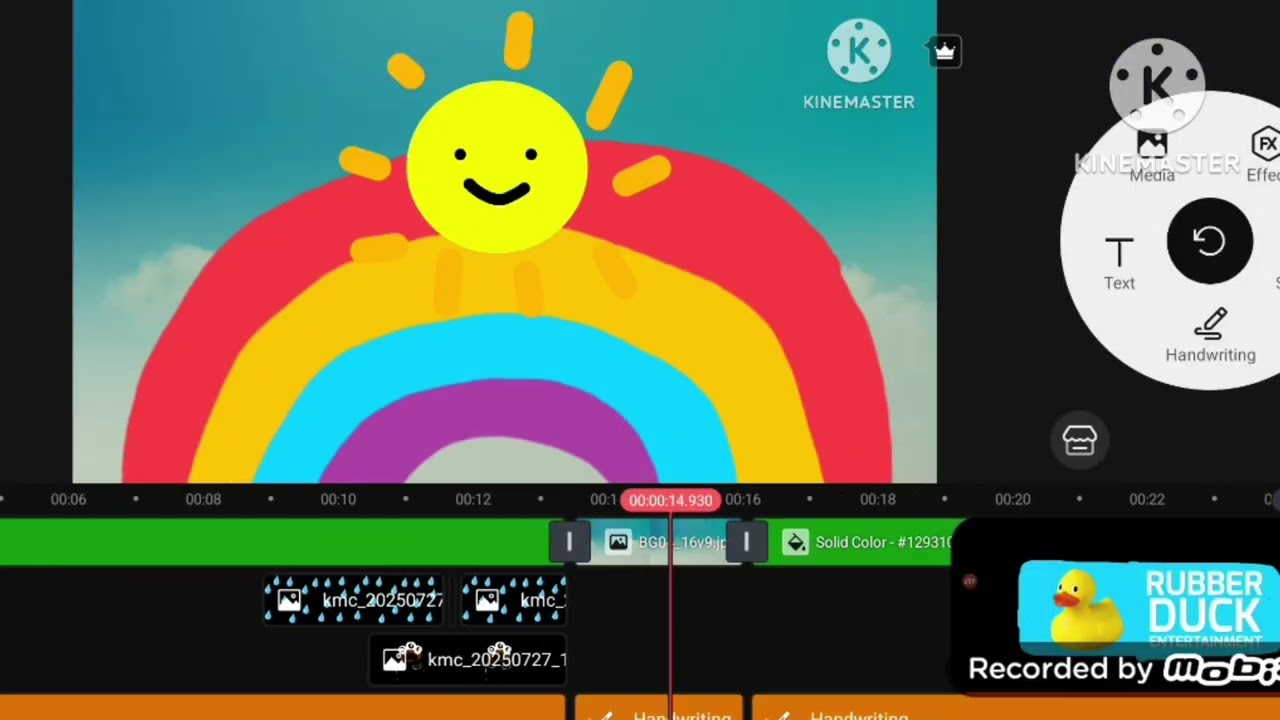1280x720 pixels.
Task: Click the 00:16 mark on the ruler
Action: (743, 499)
